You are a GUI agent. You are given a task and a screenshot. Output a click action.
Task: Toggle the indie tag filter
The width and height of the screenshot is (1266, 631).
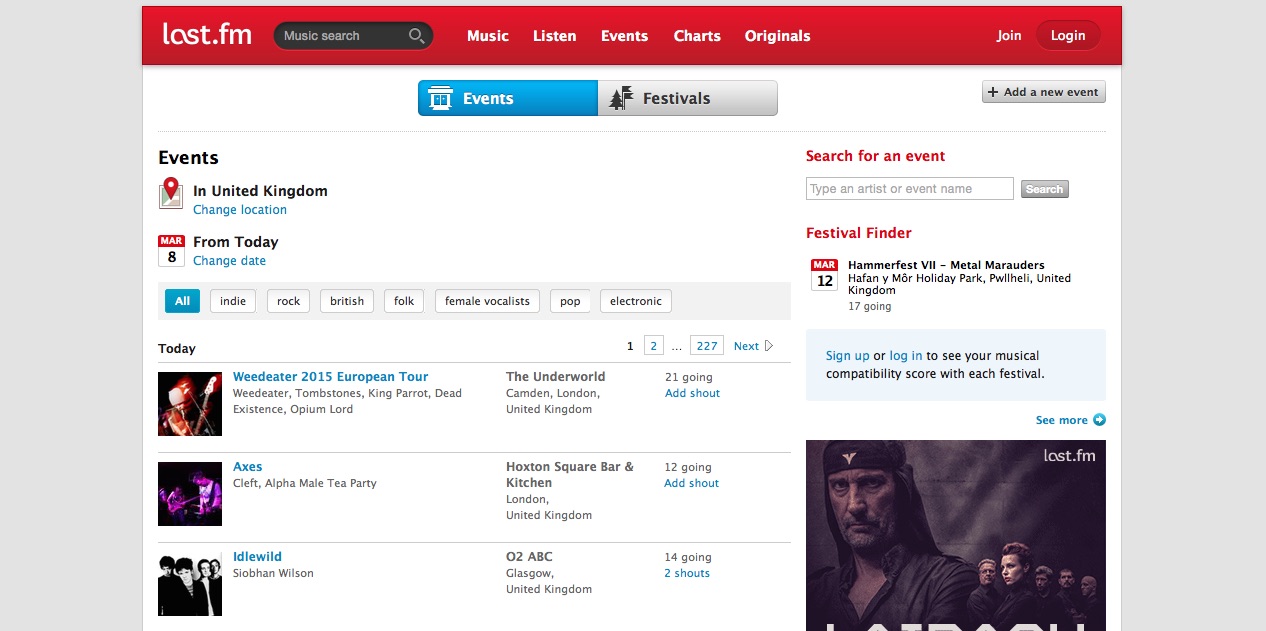[x=233, y=301]
